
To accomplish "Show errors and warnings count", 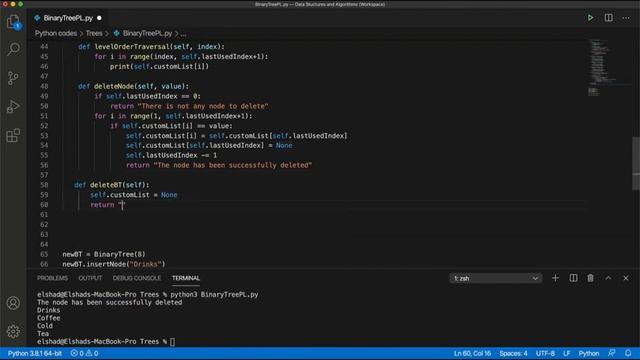I will point(84,353).
